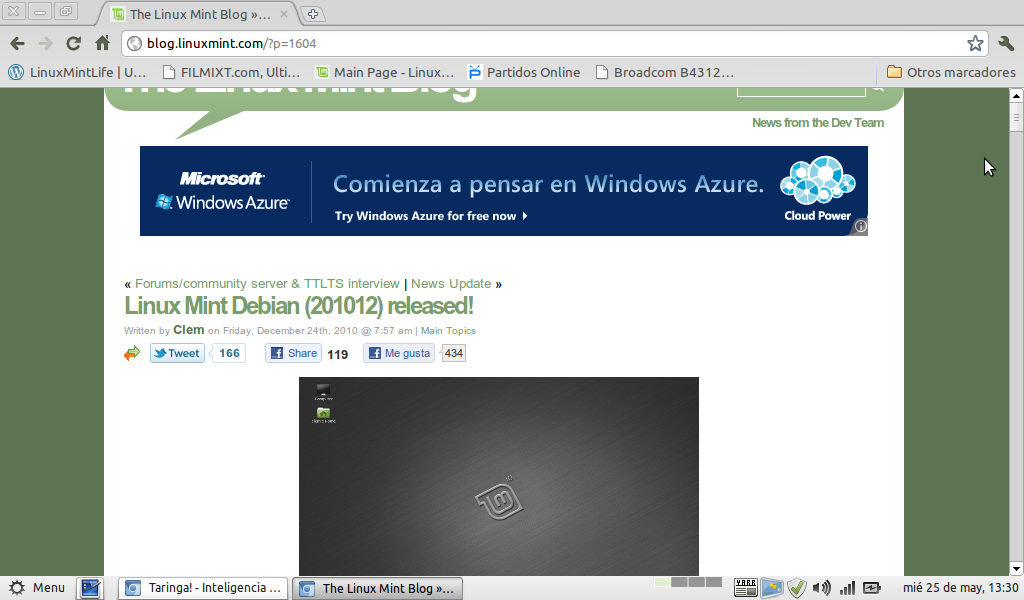Click the scrollbar up arrow

coord(1016,96)
